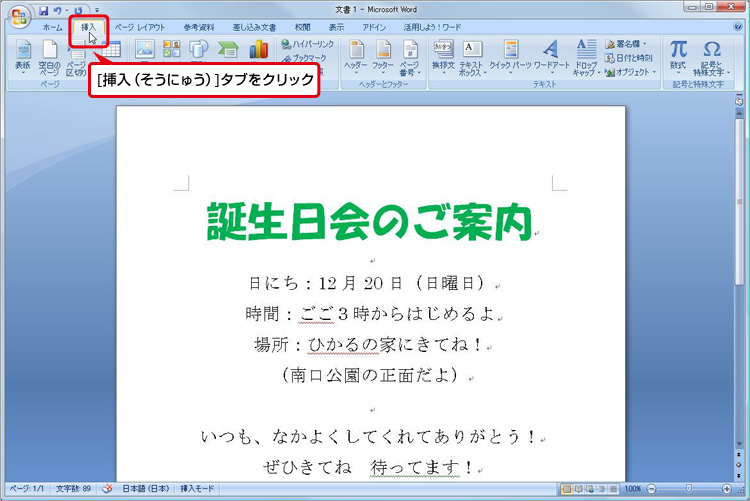Toggle 挿入モード in status bar
Image resolution: width=750 pixels, height=501 pixels.
tap(197, 489)
